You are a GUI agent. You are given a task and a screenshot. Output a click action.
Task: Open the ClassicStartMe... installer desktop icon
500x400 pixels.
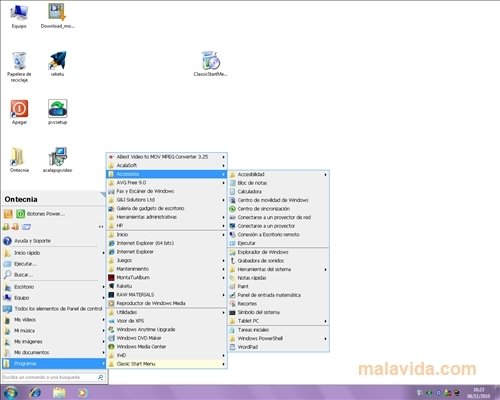[x=210, y=63]
